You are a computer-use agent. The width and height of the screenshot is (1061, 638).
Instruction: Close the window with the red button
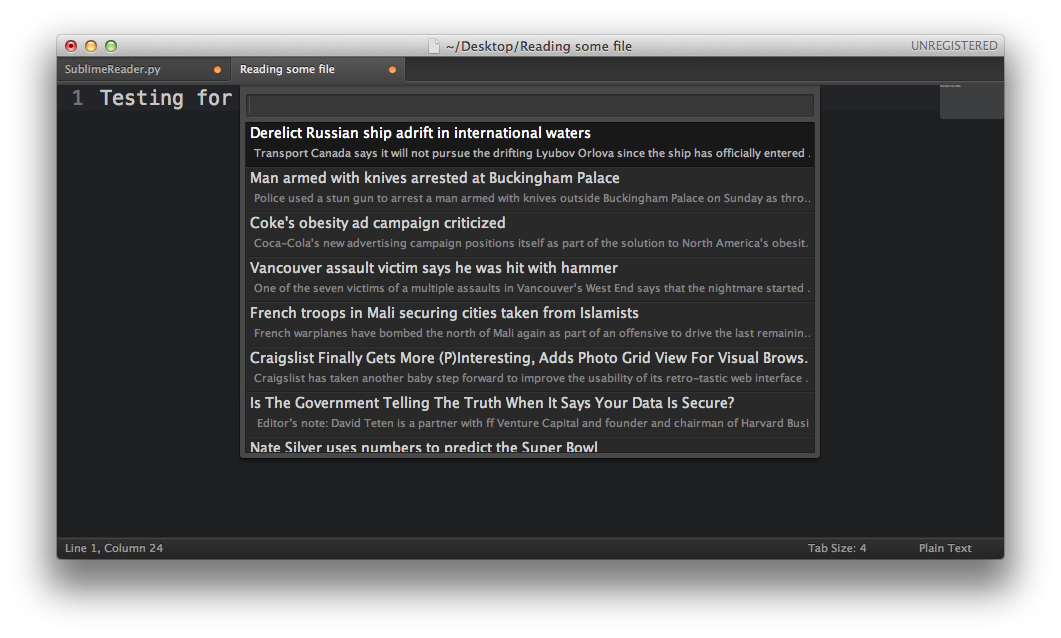pyautogui.click(x=71, y=46)
